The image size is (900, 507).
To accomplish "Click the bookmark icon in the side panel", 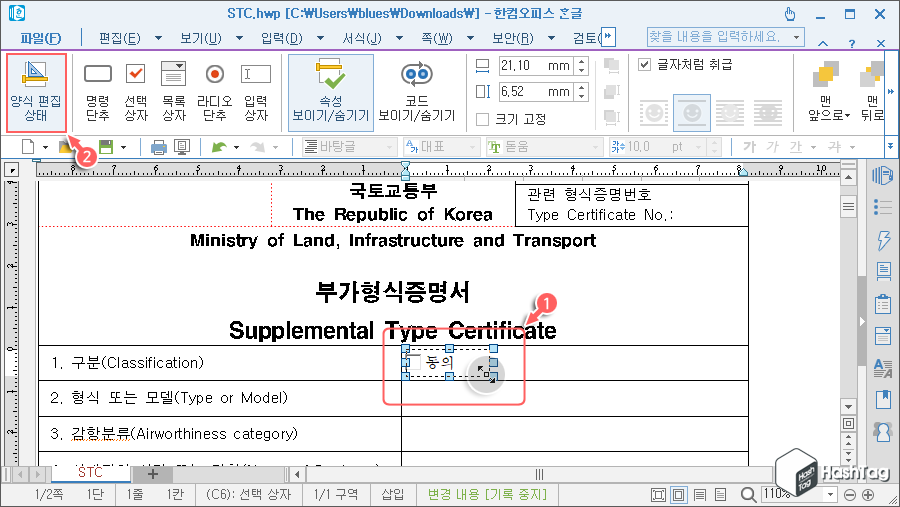I will click(x=883, y=399).
